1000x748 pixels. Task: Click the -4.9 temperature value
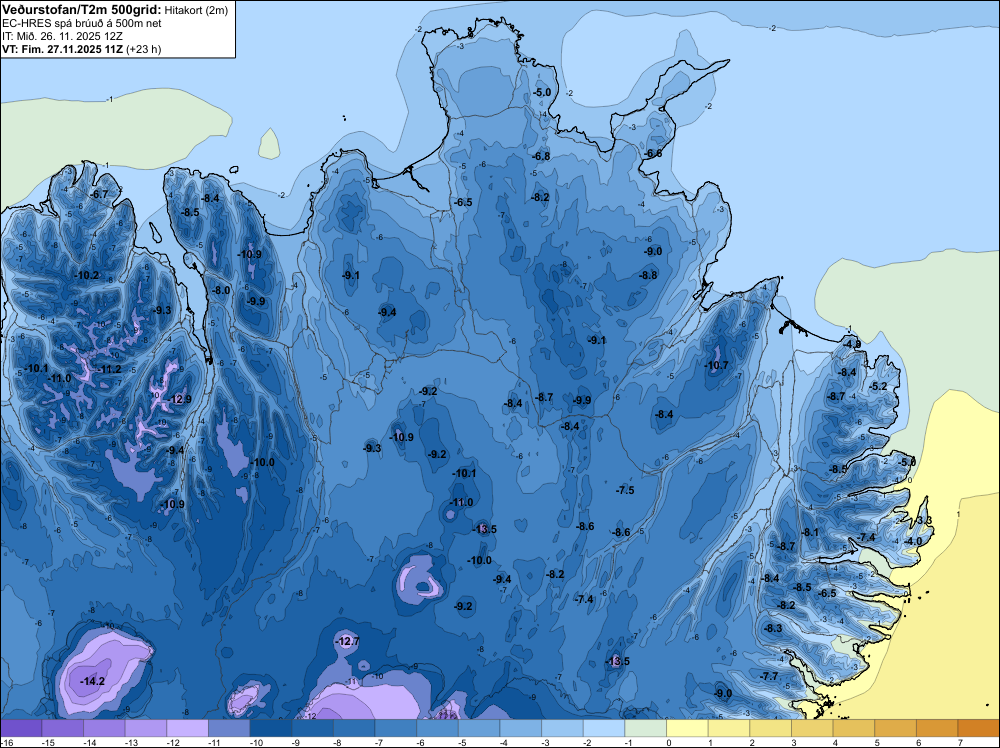point(852,344)
